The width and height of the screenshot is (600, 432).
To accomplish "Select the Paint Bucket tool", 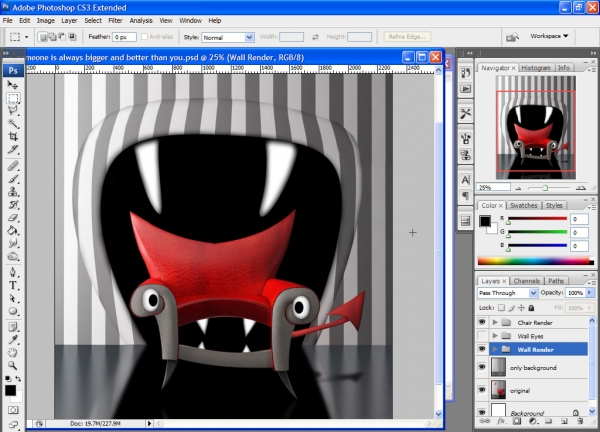I will coord(13,230).
